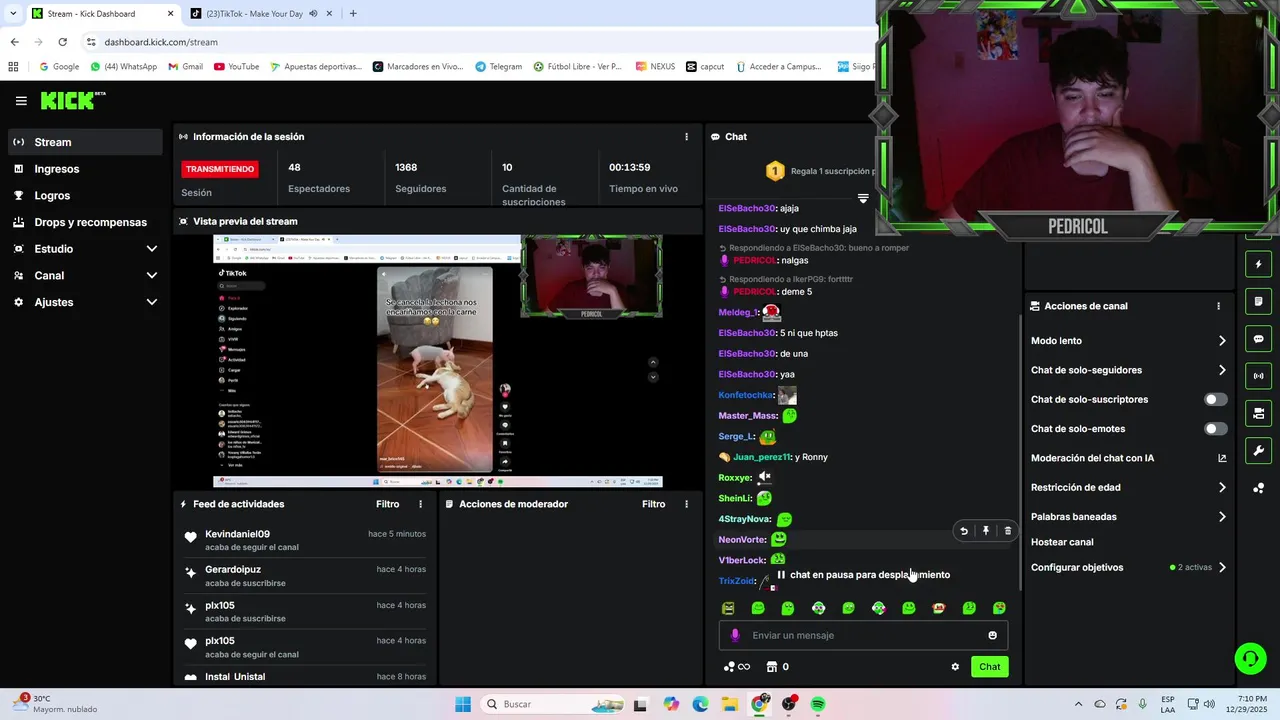Image resolution: width=1280 pixels, height=720 pixels.
Task: Click Filtro in Acciones de moderador
Action: coord(653,504)
